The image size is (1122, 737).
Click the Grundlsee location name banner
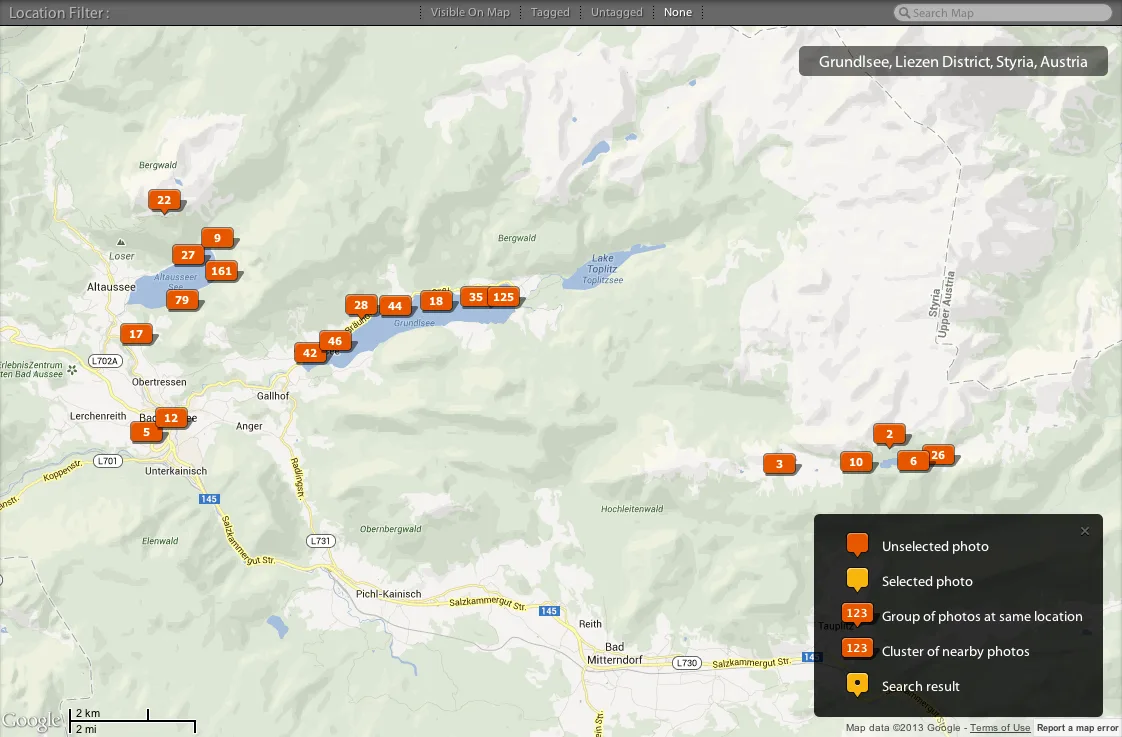tap(953, 62)
